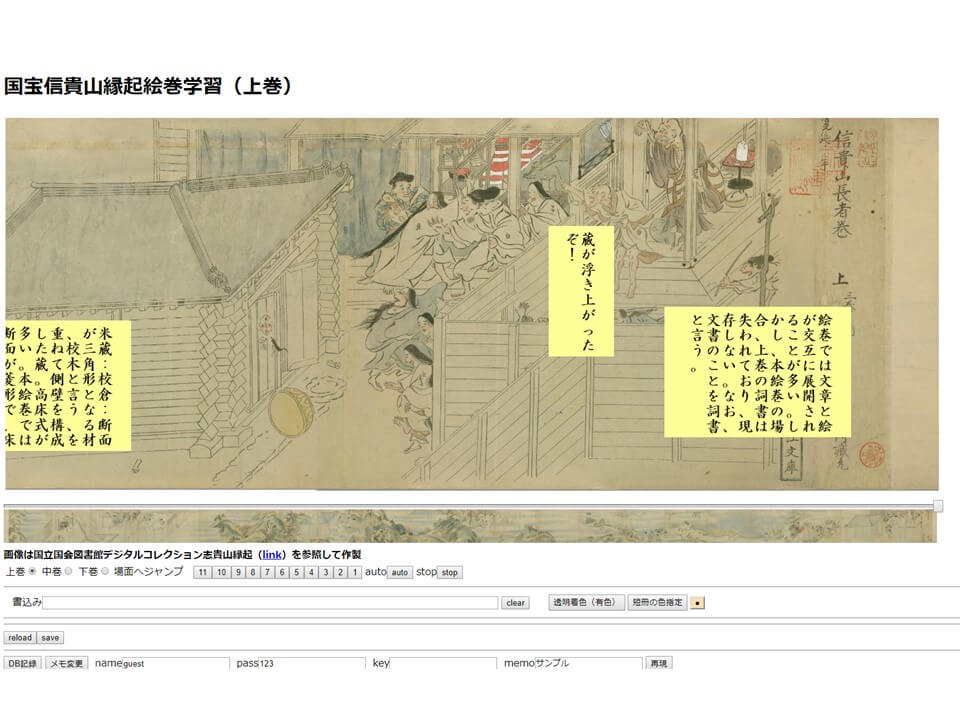Focus the memo field containing サンプル

click(x=588, y=664)
